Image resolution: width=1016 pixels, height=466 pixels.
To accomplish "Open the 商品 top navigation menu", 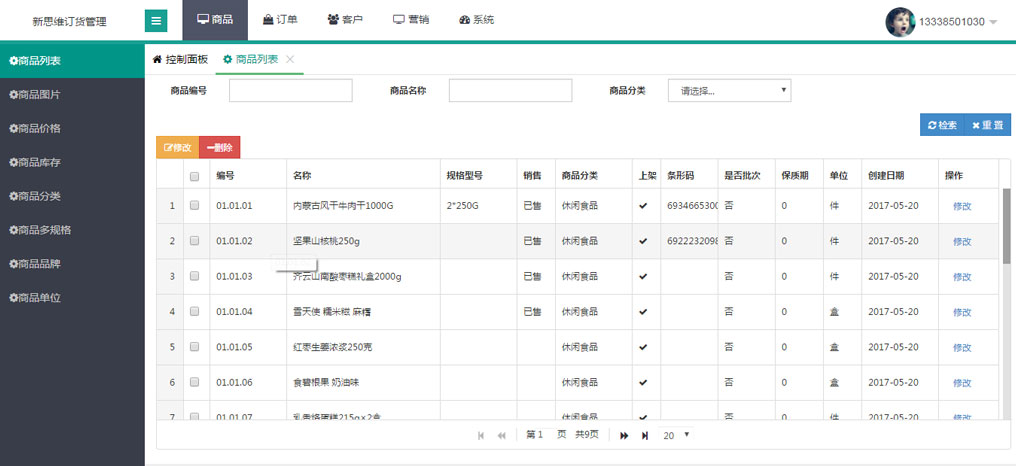I will 215,20.
